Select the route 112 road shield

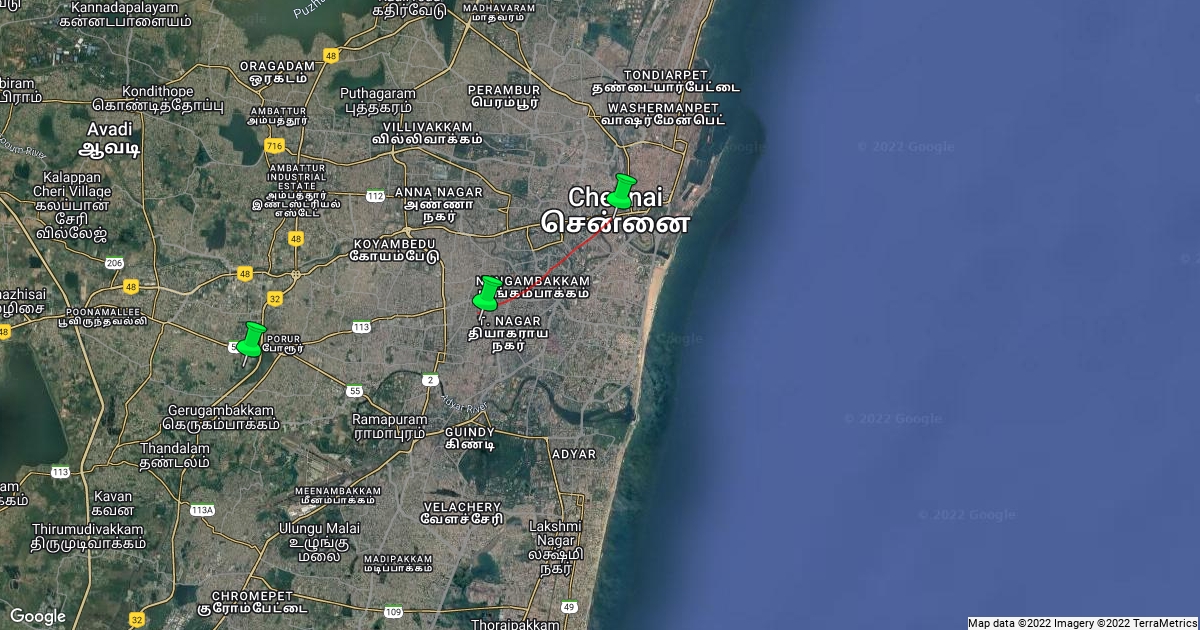tap(375, 196)
